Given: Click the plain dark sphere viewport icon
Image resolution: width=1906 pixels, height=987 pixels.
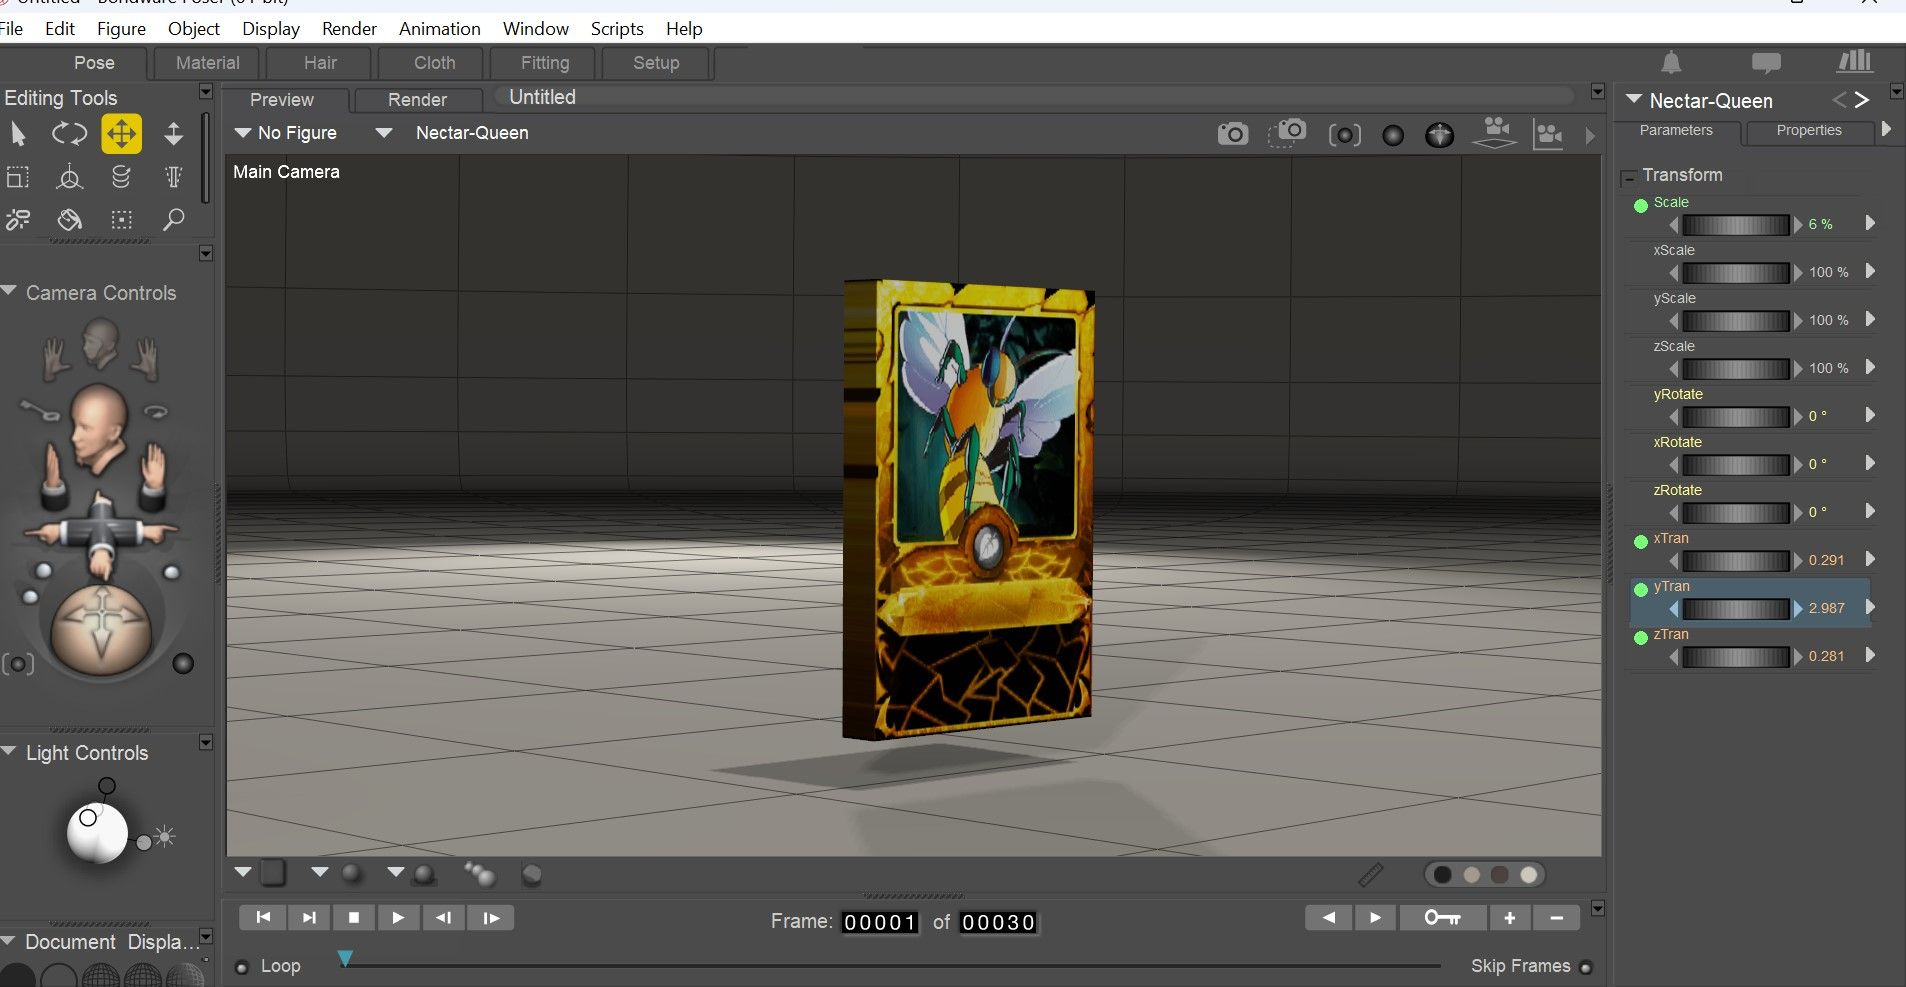Looking at the screenshot, I should (1393, 135).
